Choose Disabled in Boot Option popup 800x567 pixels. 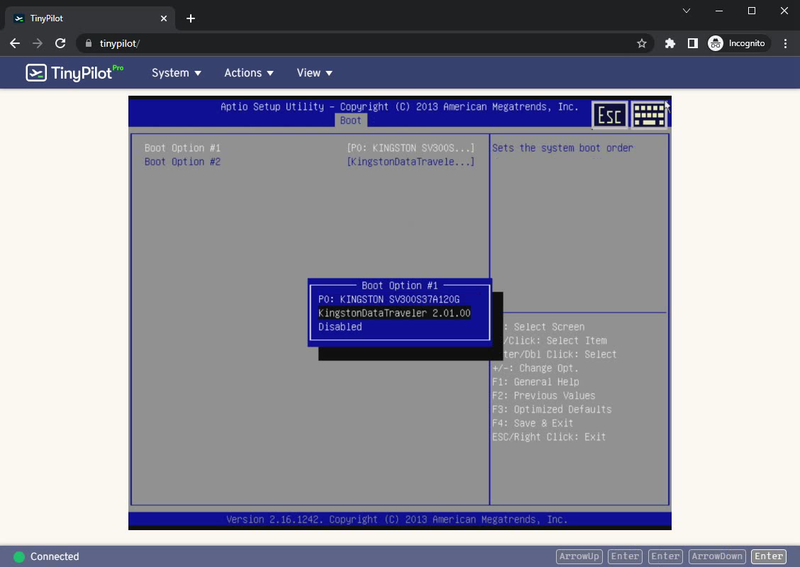[x=340, y=327]
